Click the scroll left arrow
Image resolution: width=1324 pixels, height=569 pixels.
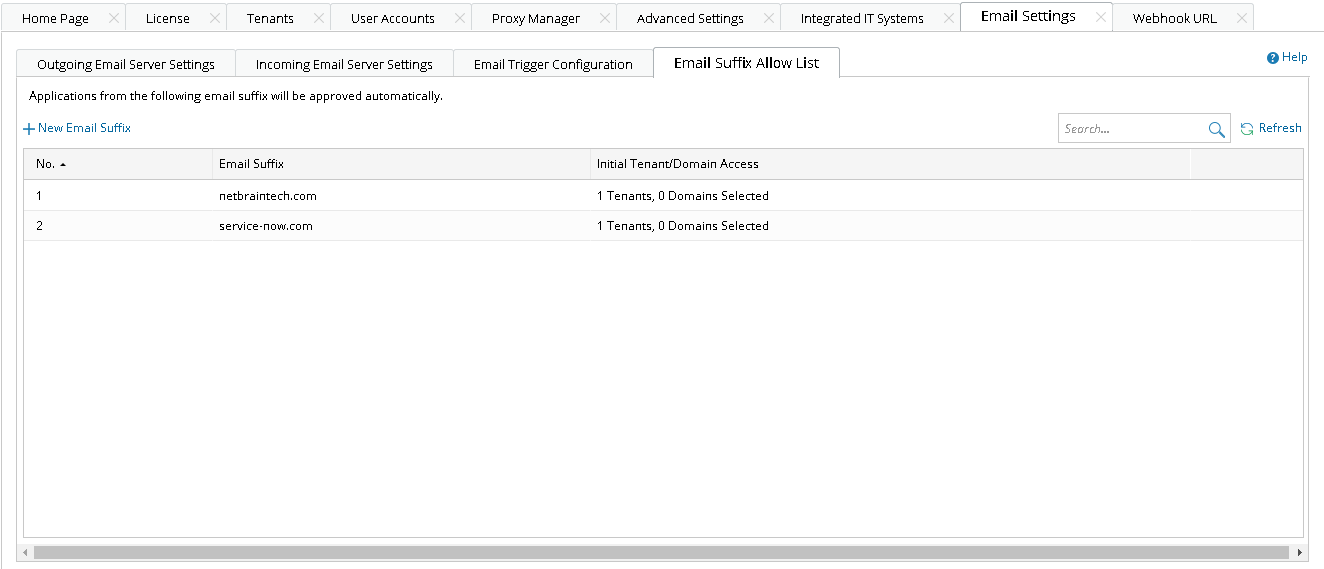click(x=26, y=552)
